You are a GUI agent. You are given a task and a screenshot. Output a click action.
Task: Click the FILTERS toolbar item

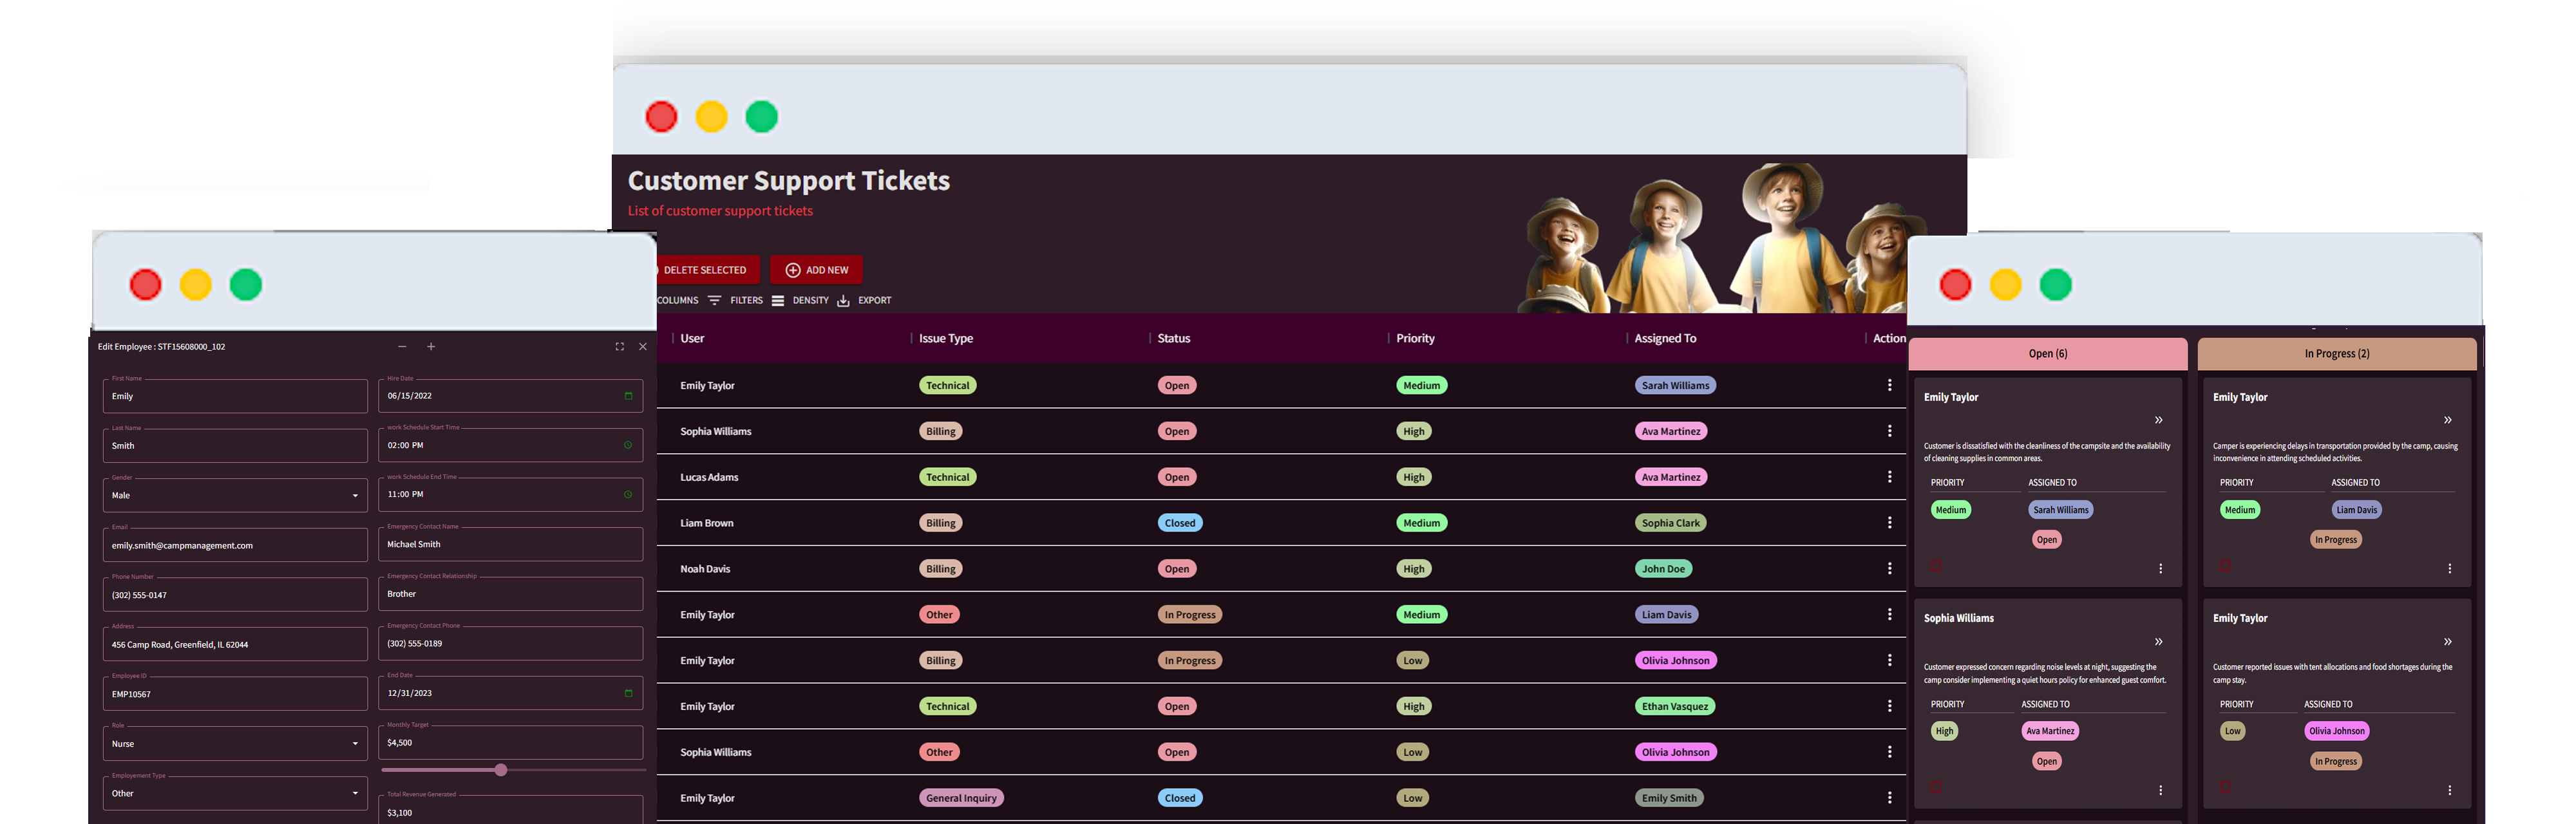(746, 300)
